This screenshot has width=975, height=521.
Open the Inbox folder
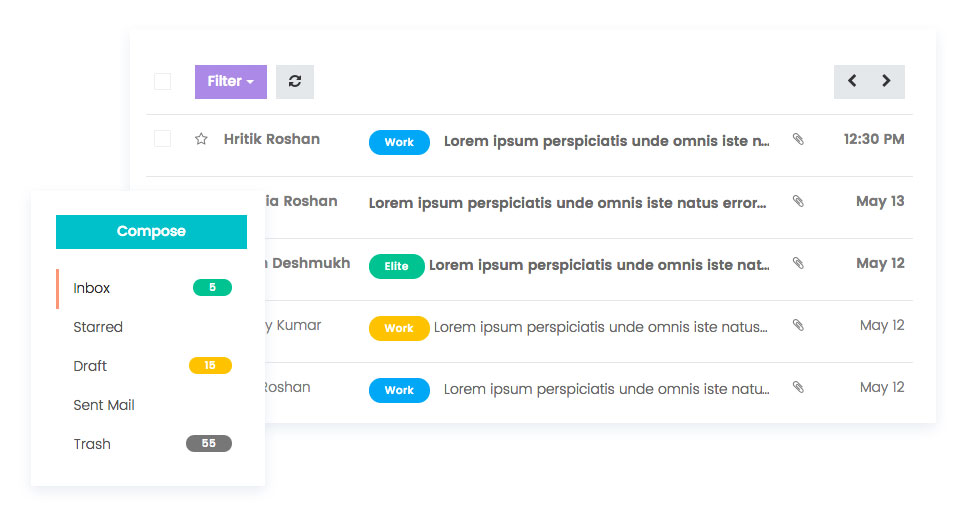coord(92,288)
